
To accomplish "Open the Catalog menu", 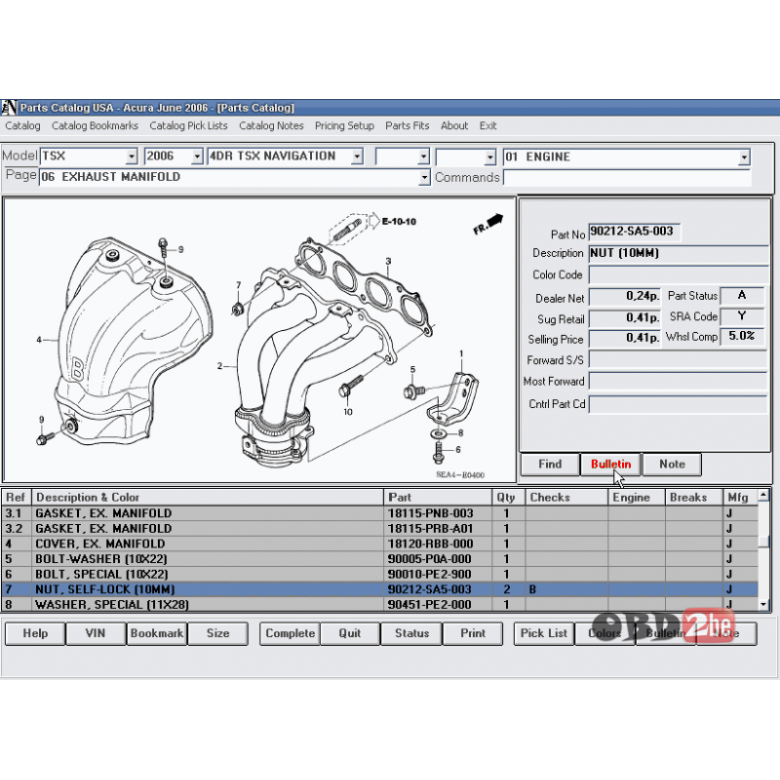I will coord(23,126).
